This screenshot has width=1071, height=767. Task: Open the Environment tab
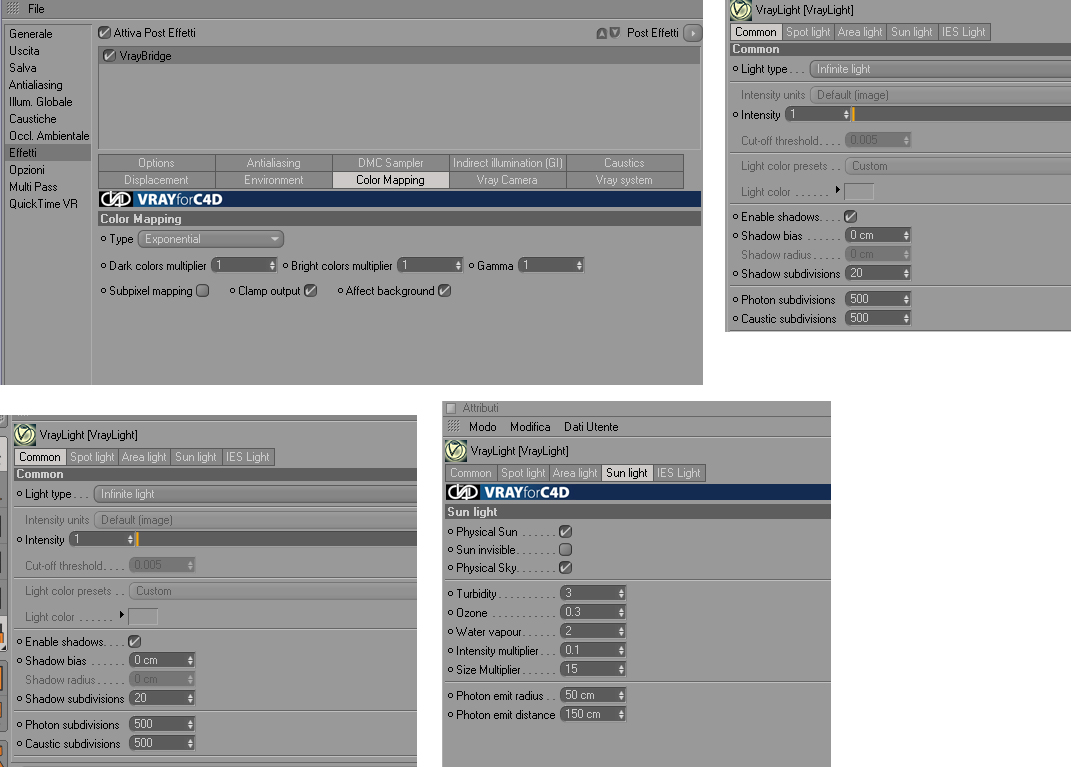[x=273, y=180]
